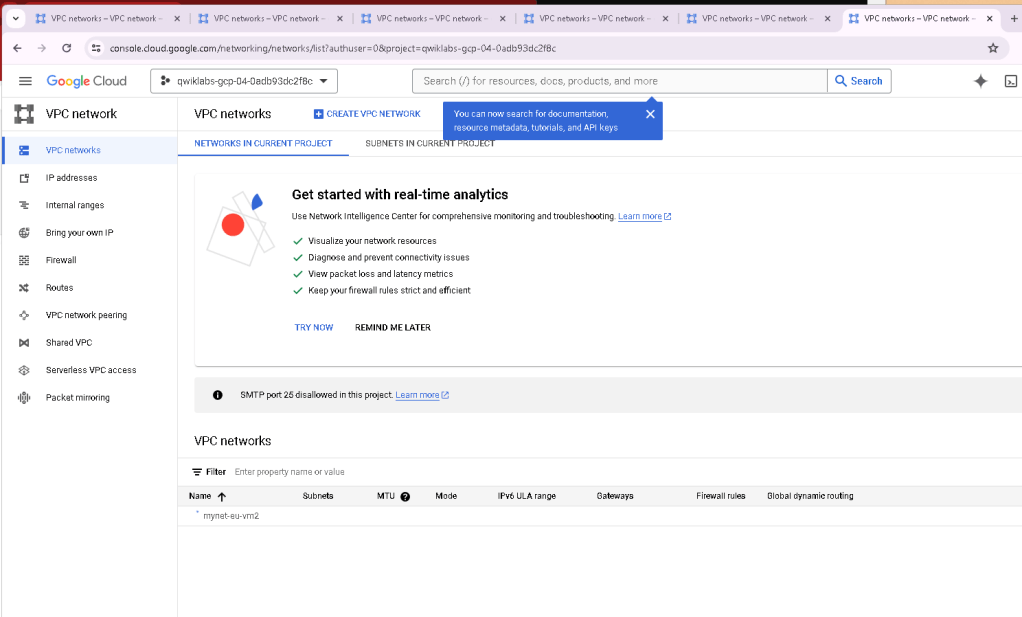Select VPC networks icon in sidebar
1022x617 pixels.
click(x=24, y=151)
